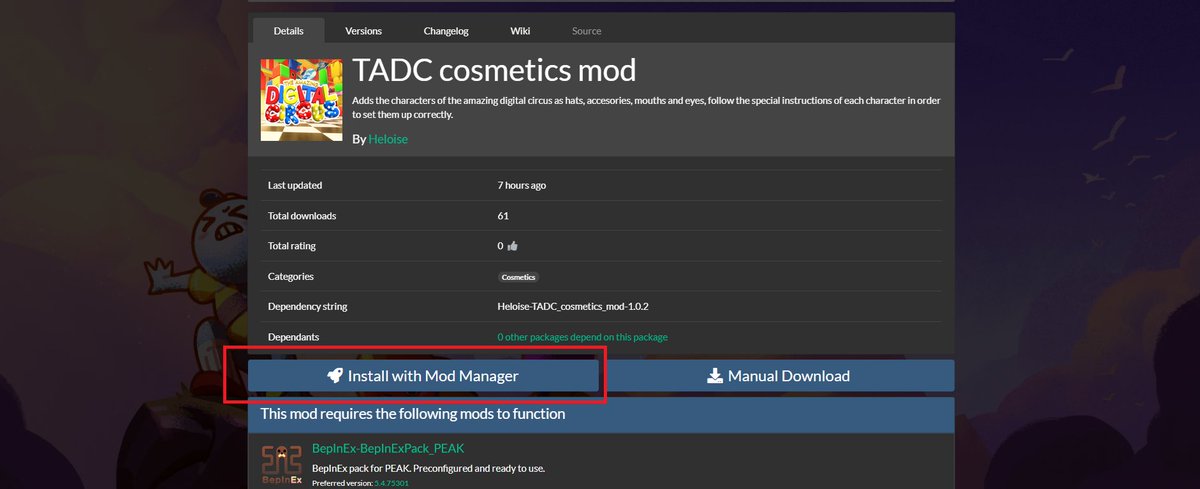Click rocket icon on install button
The height and width of the screenshot is (489, 1200).
335,376
